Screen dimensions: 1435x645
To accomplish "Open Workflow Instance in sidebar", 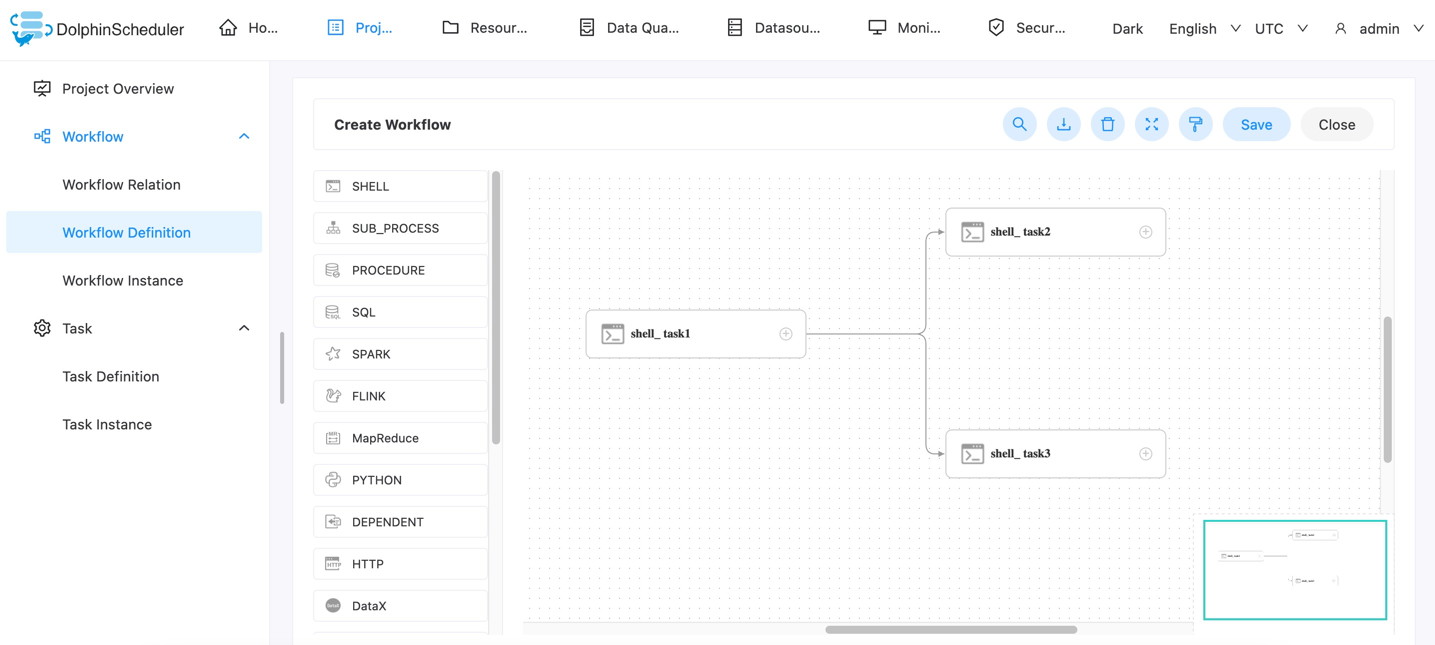I will tap(122, 281).
